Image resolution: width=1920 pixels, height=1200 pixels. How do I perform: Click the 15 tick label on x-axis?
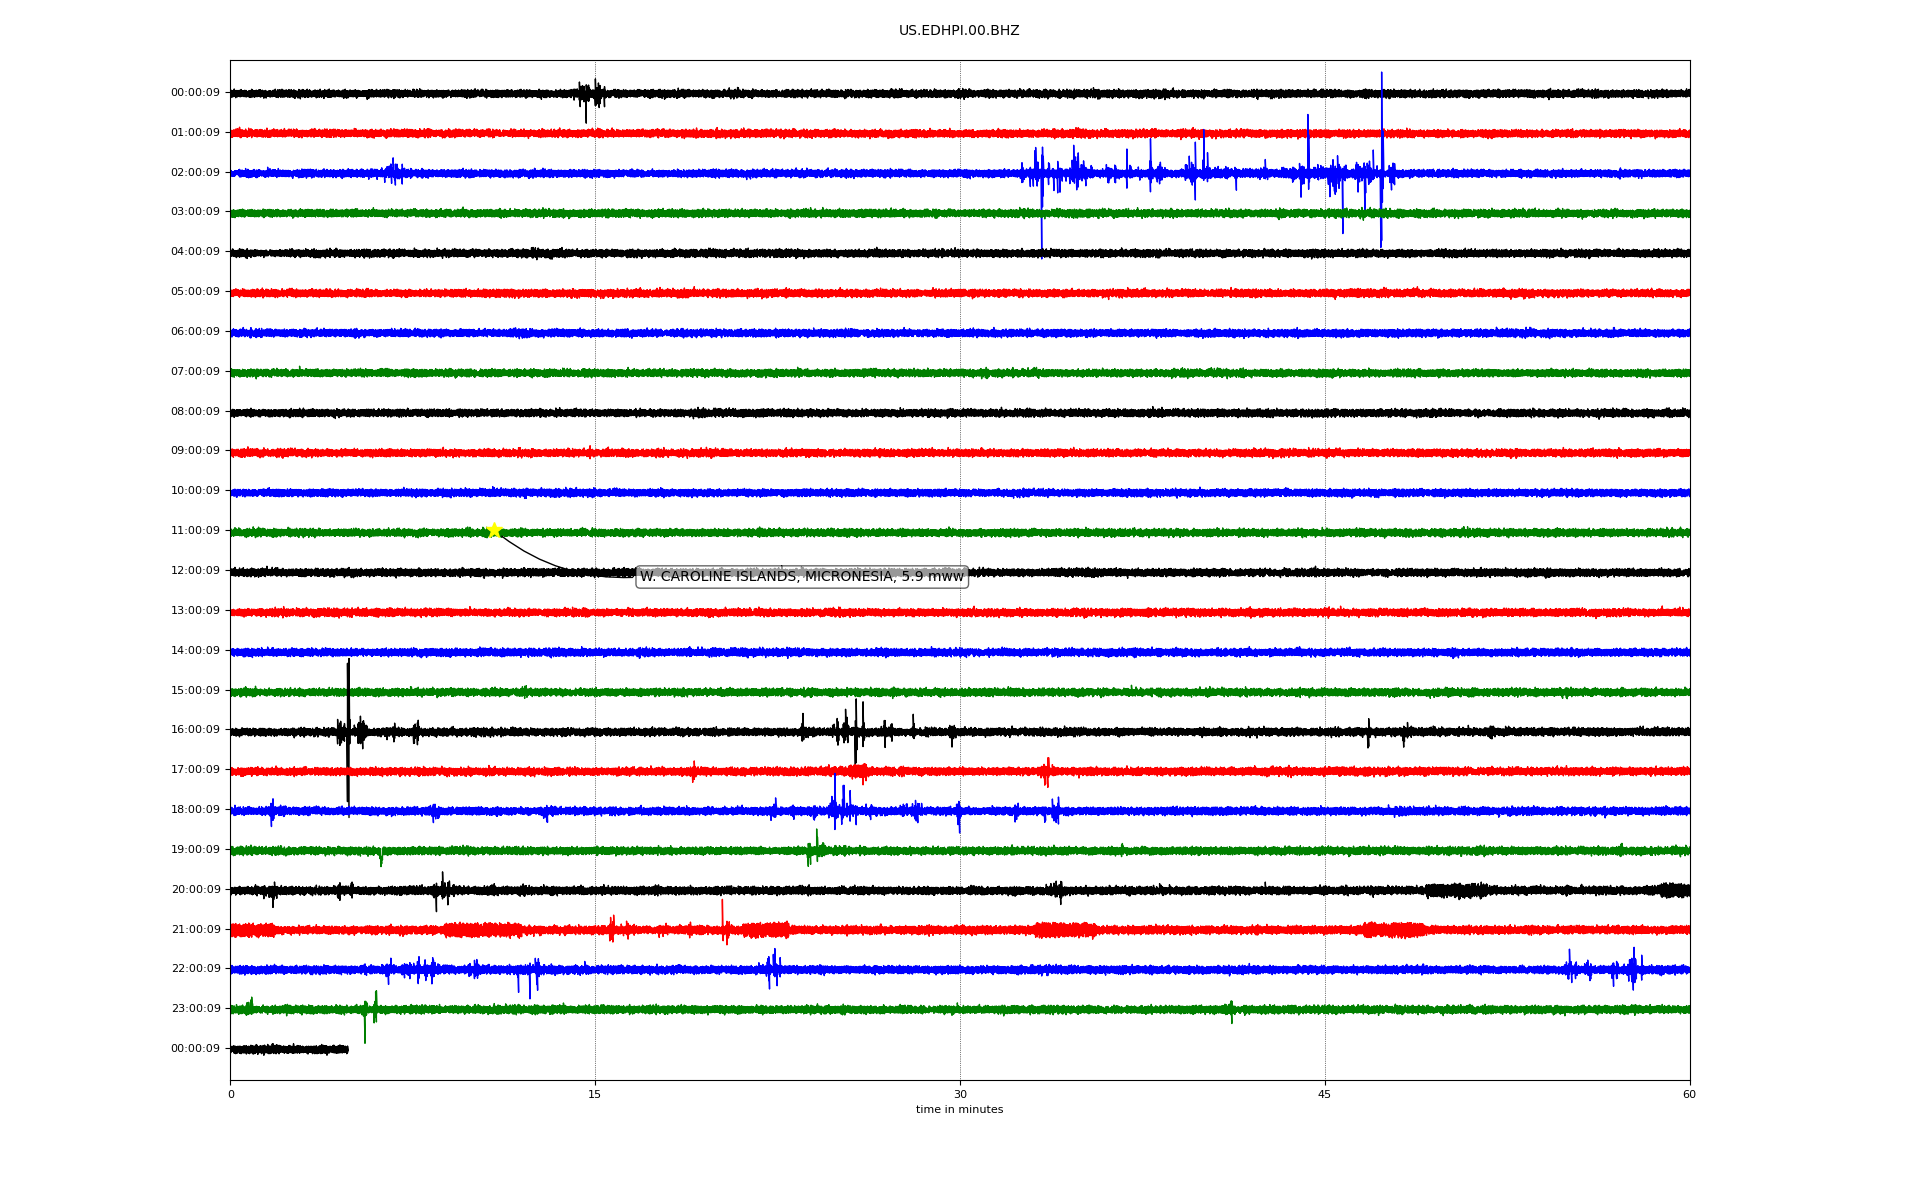595,1095
